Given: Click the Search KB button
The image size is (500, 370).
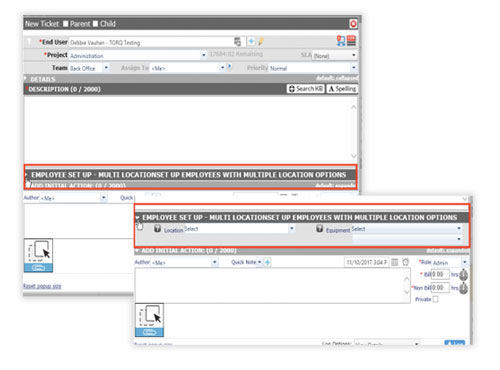Looking at the screenshot, I should (x=306, y=89).
